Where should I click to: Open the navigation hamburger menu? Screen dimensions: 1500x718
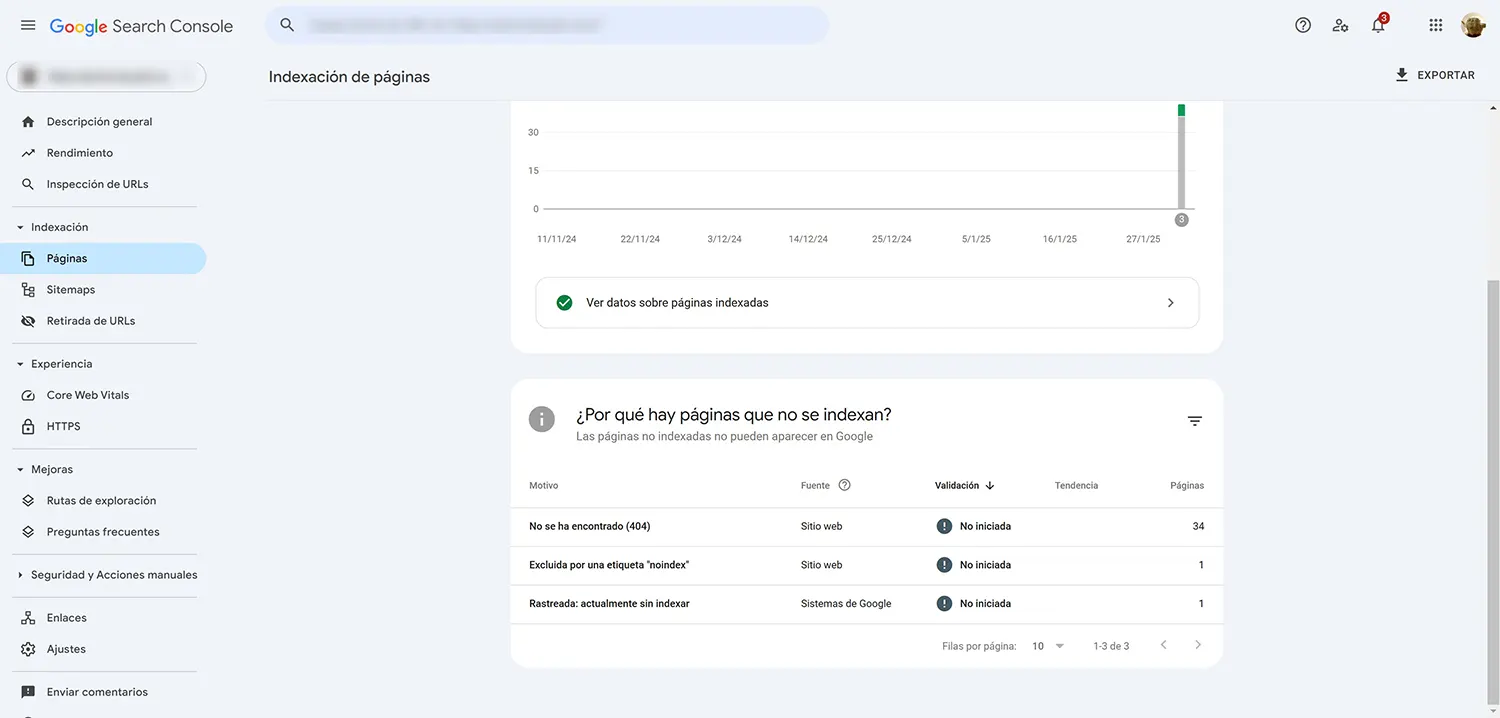27,25
